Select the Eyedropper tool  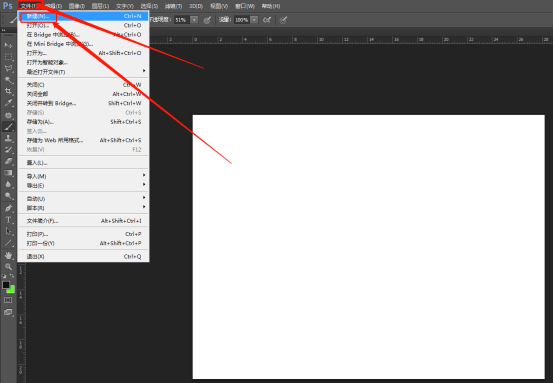pyautogui.click(x=8, y=103)
